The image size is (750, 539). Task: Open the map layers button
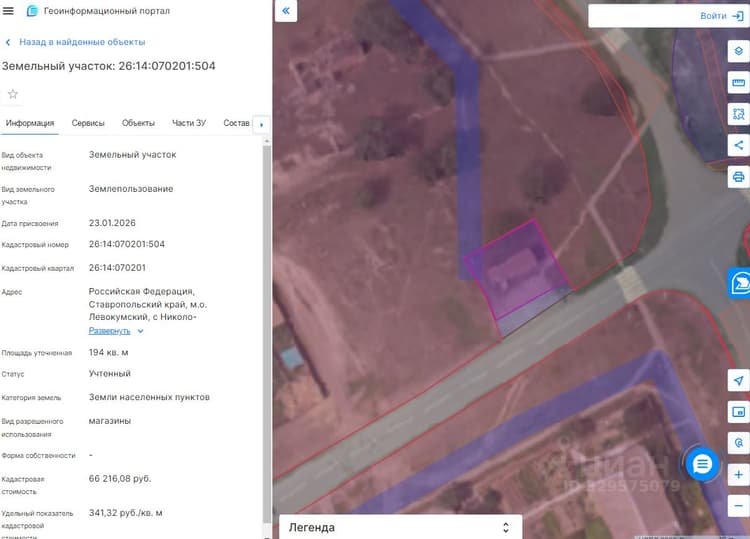pos(739,51)
